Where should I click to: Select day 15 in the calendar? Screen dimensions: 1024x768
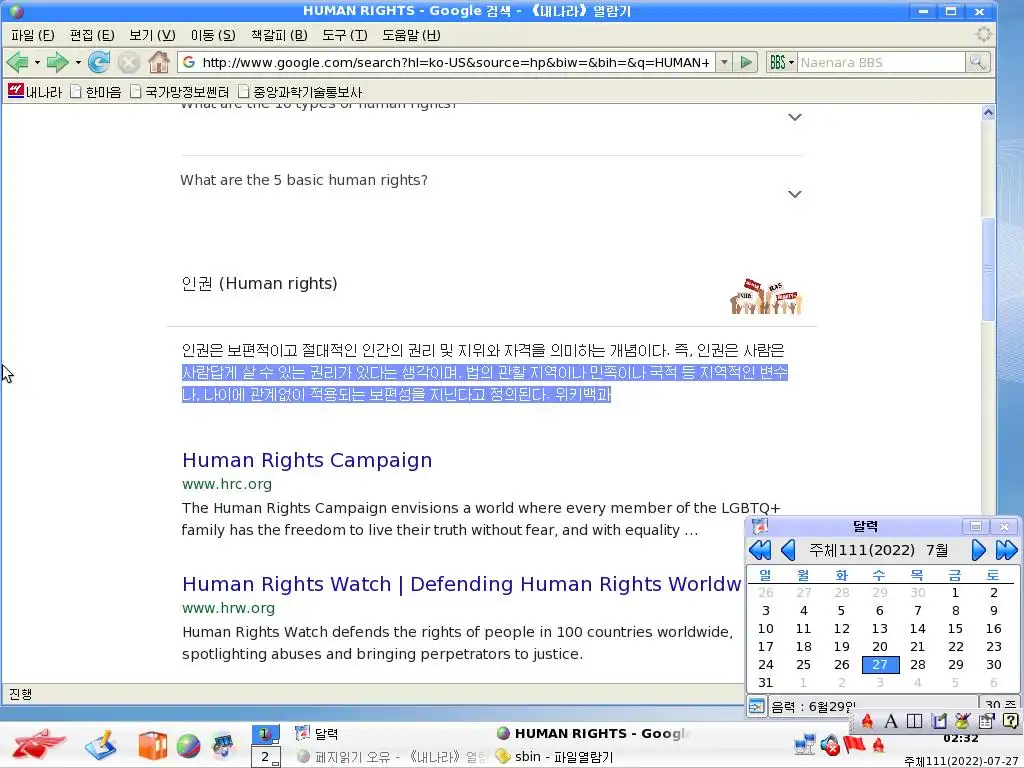[x=955, y=628]
